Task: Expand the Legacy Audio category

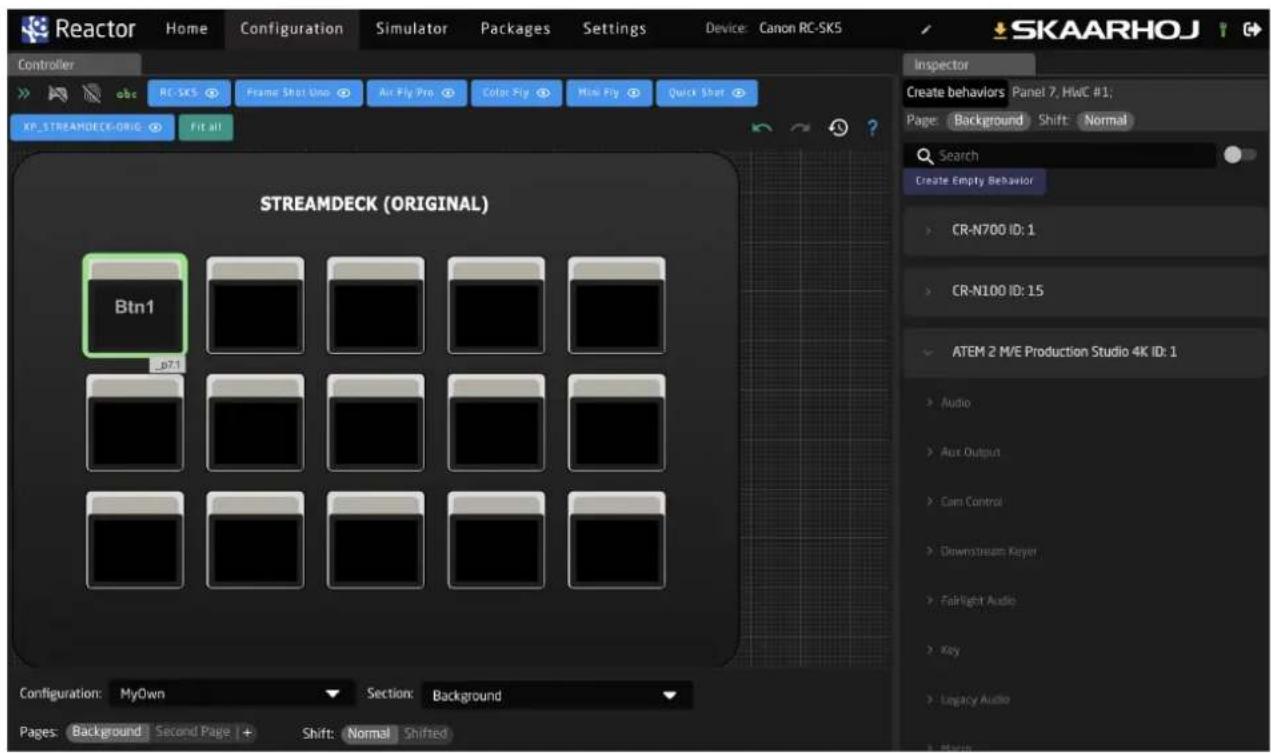Action: pos(966,699)
